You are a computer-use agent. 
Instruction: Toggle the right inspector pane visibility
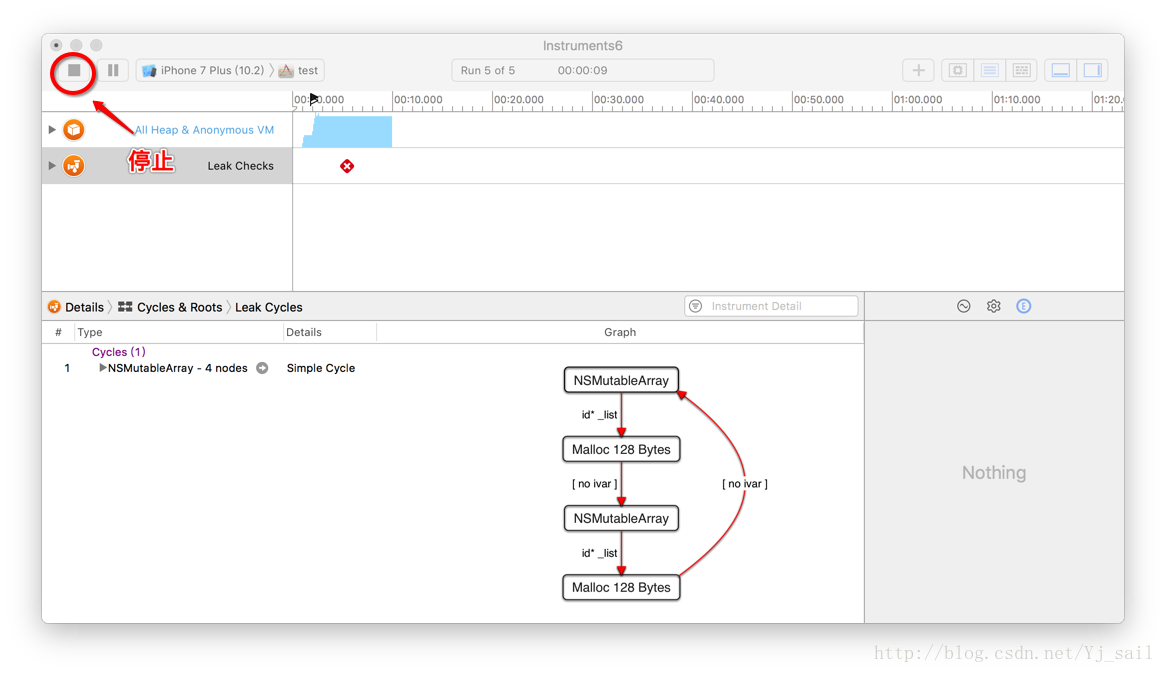[1092, 70]
